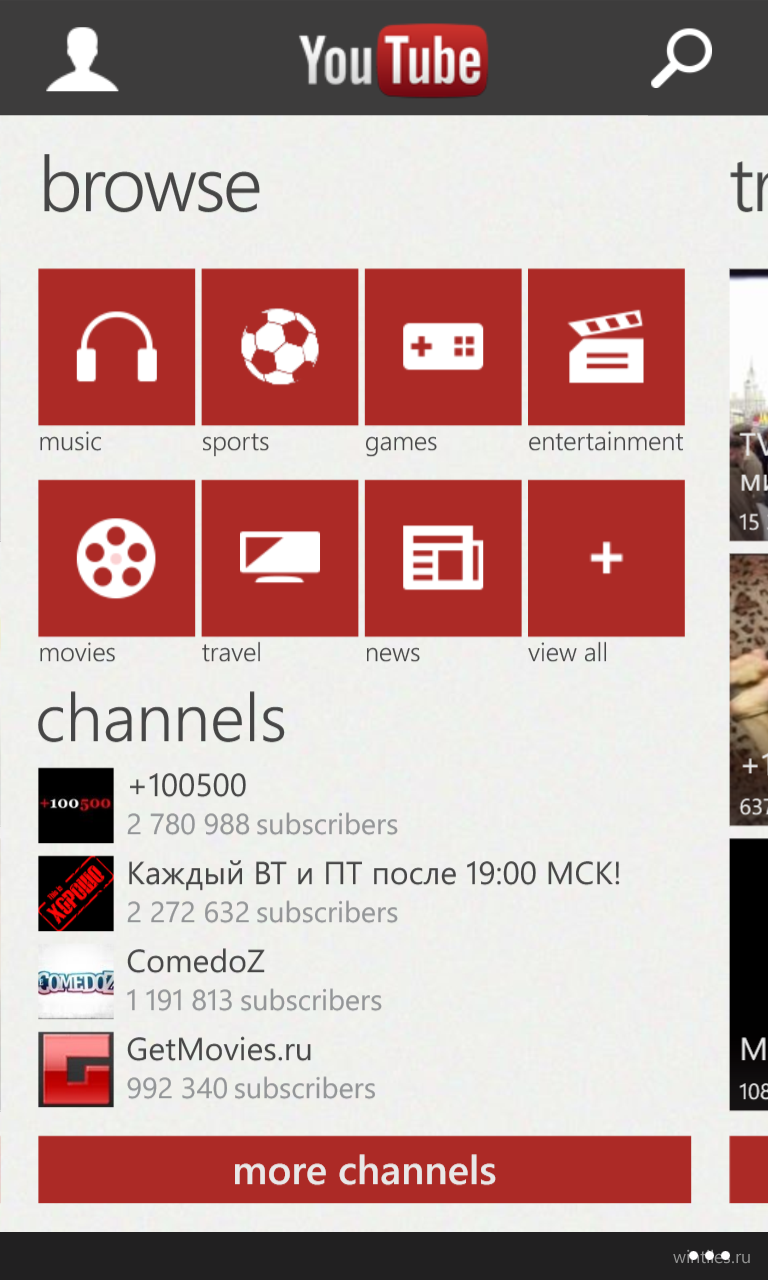Tap the music label text
This screenshot has width=768, height=1280.
coord(70,442)
